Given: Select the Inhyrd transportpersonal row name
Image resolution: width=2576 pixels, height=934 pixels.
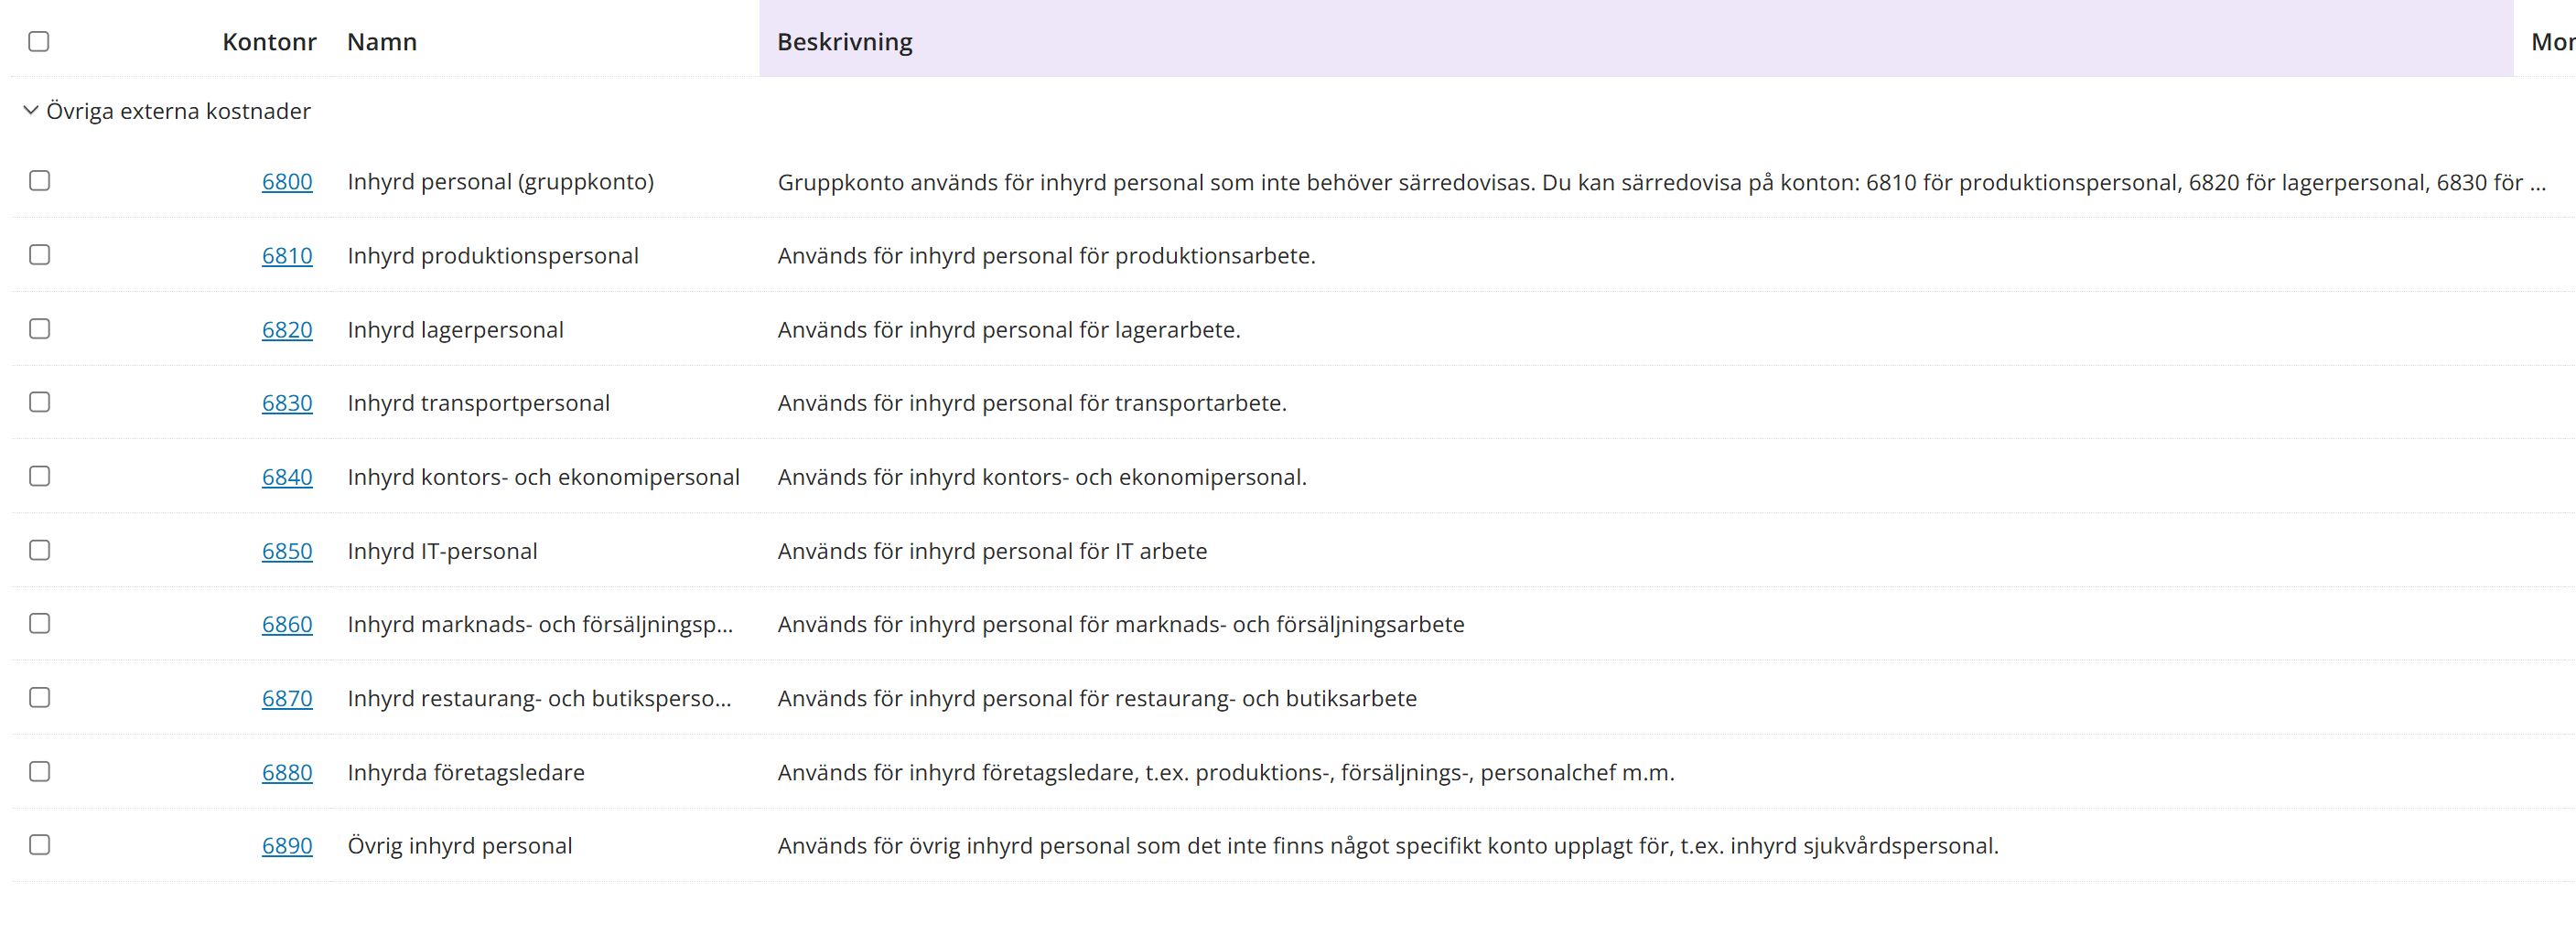Looking at the screenshot, I should coord(478,403).
